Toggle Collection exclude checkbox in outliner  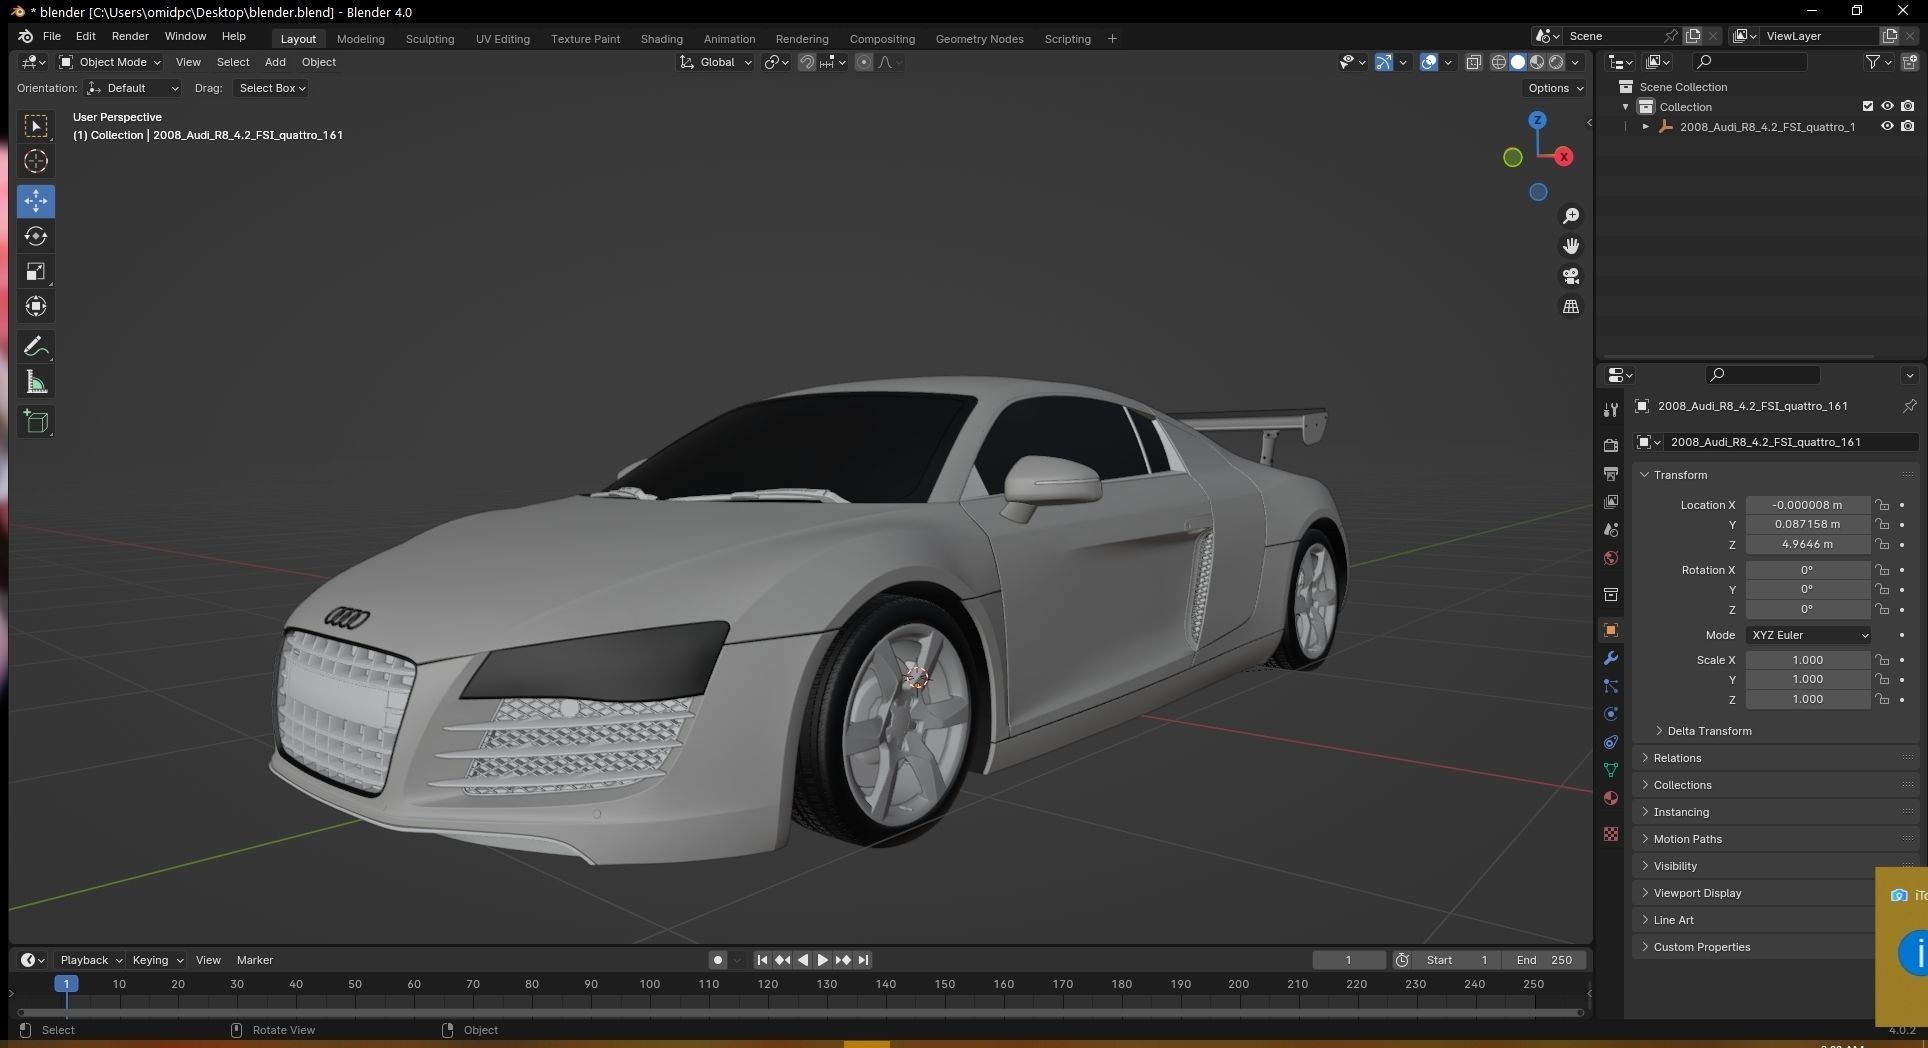click(x=1867, y=106)
